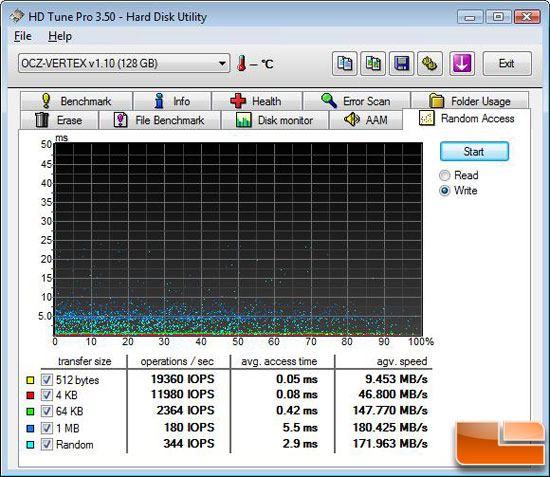Toggle the Random transfer size checkbox
550x477 pixels.
coord(47,444)
